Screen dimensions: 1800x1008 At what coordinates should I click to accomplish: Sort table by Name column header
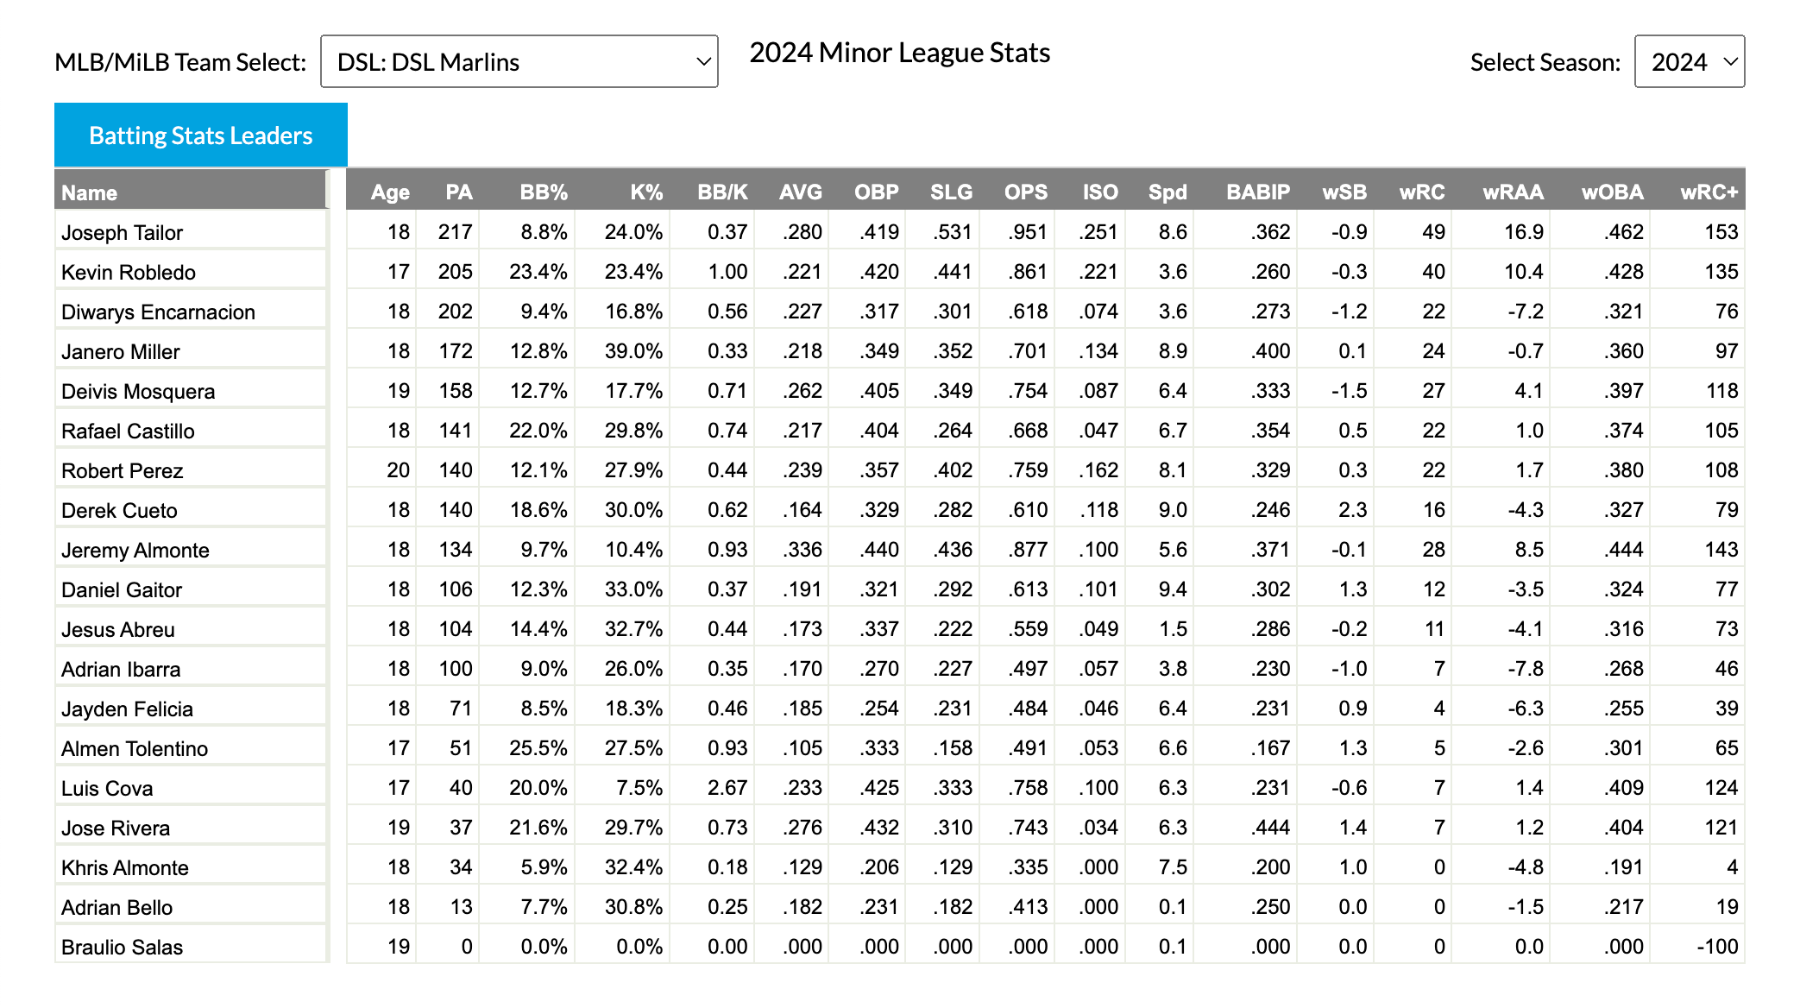click(x=89, y=193)
